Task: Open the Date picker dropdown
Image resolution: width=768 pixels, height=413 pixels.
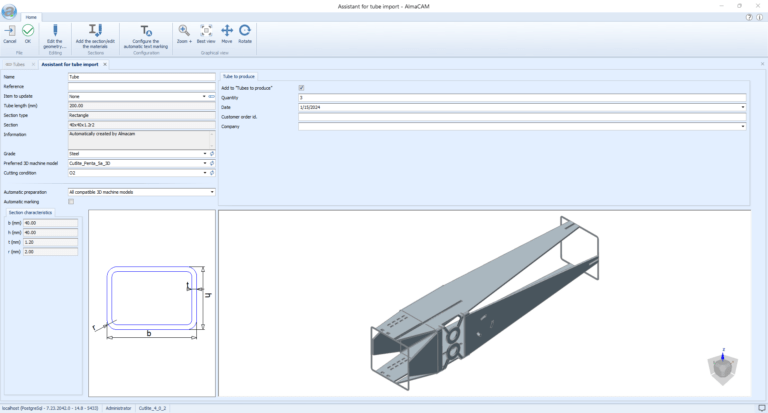Action: click(742, 107)
